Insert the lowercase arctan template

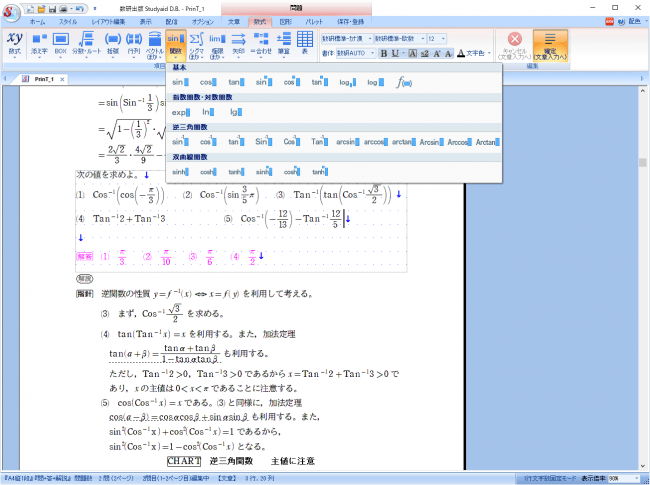point(403,142)
